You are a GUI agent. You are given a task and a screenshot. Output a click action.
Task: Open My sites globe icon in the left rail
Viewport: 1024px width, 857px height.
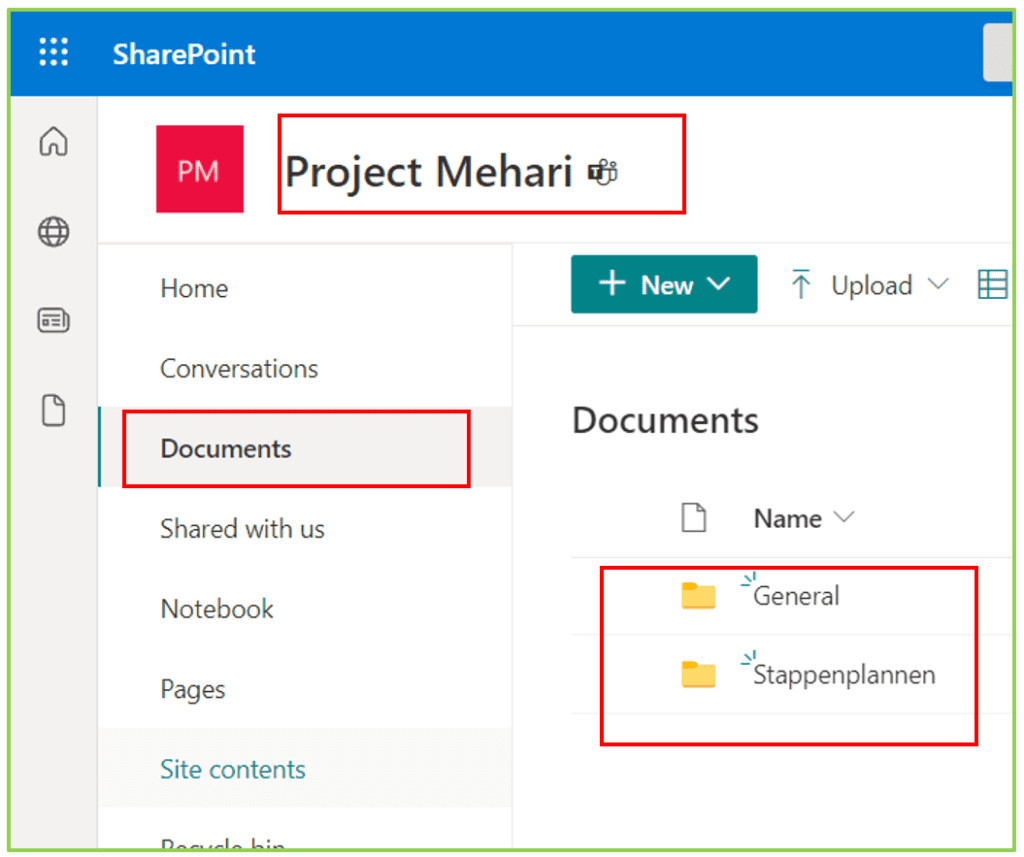point(54,232)
